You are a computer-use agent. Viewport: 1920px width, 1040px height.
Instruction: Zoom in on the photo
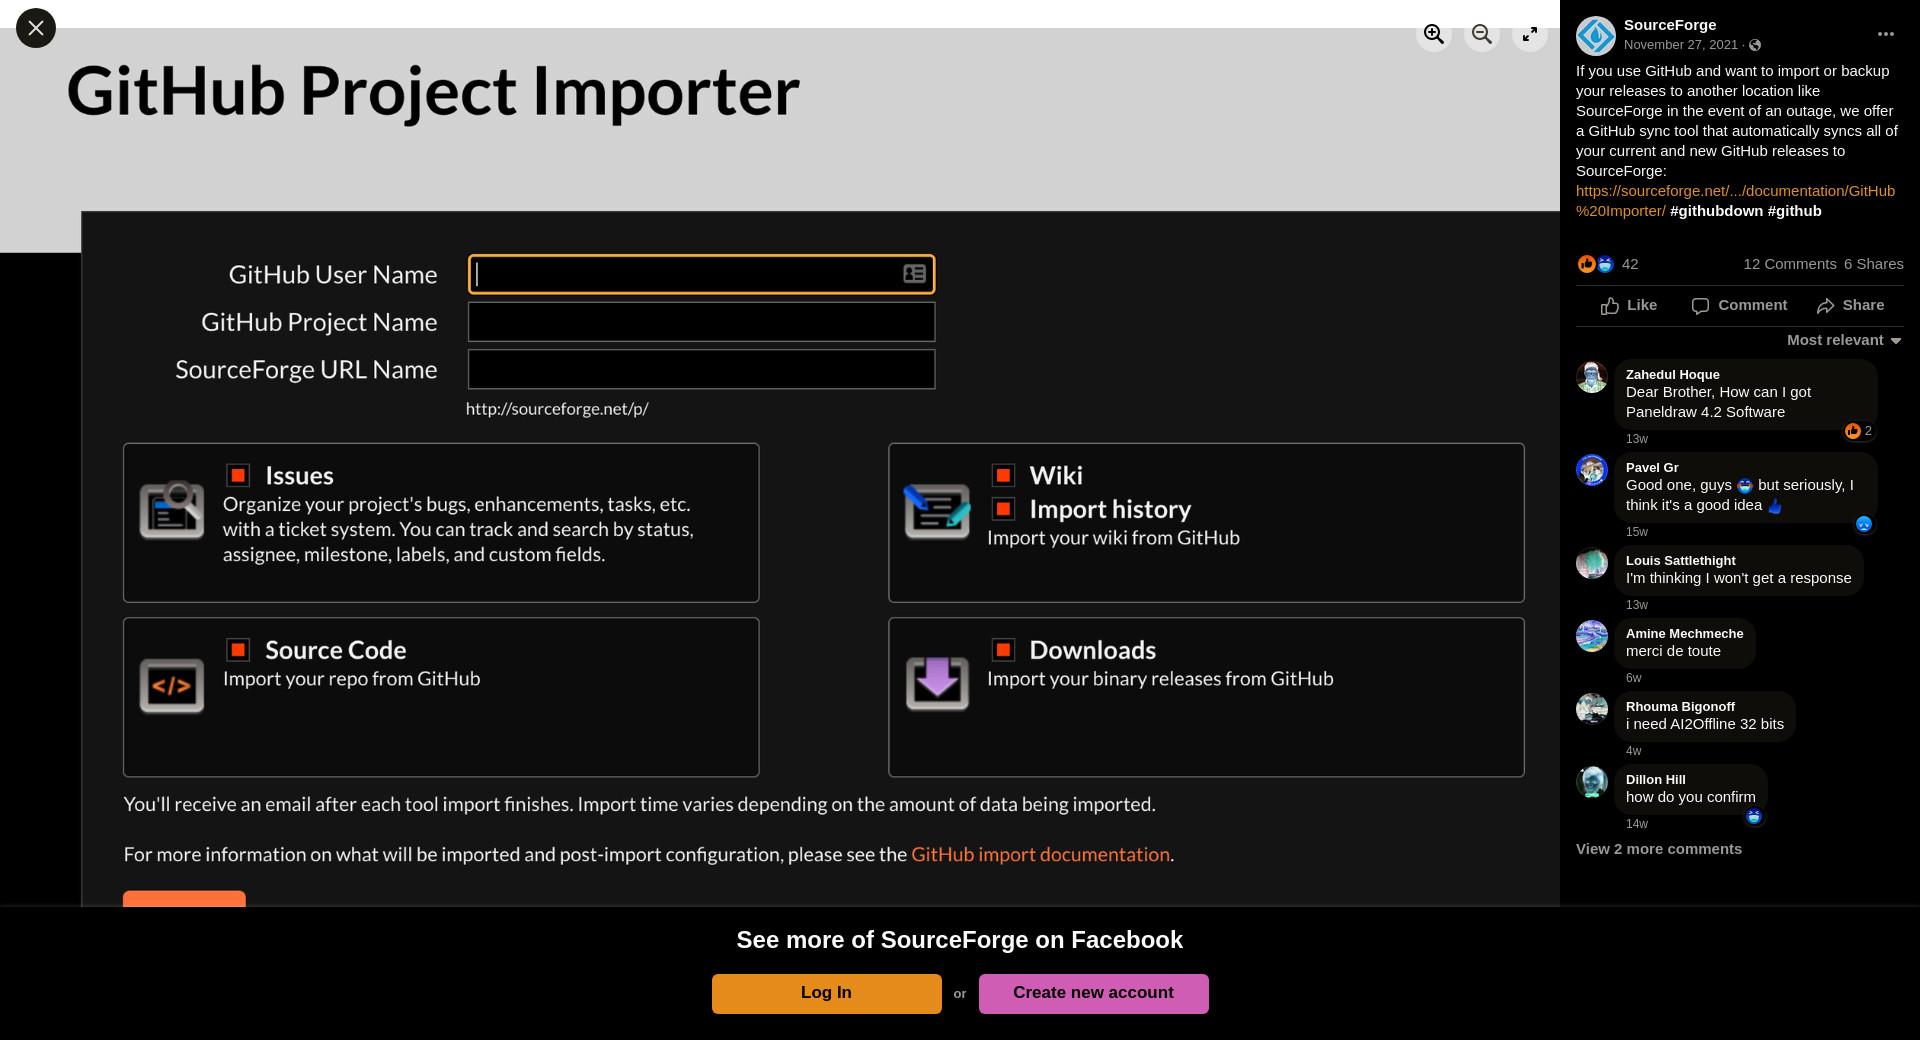[1434, 35]
